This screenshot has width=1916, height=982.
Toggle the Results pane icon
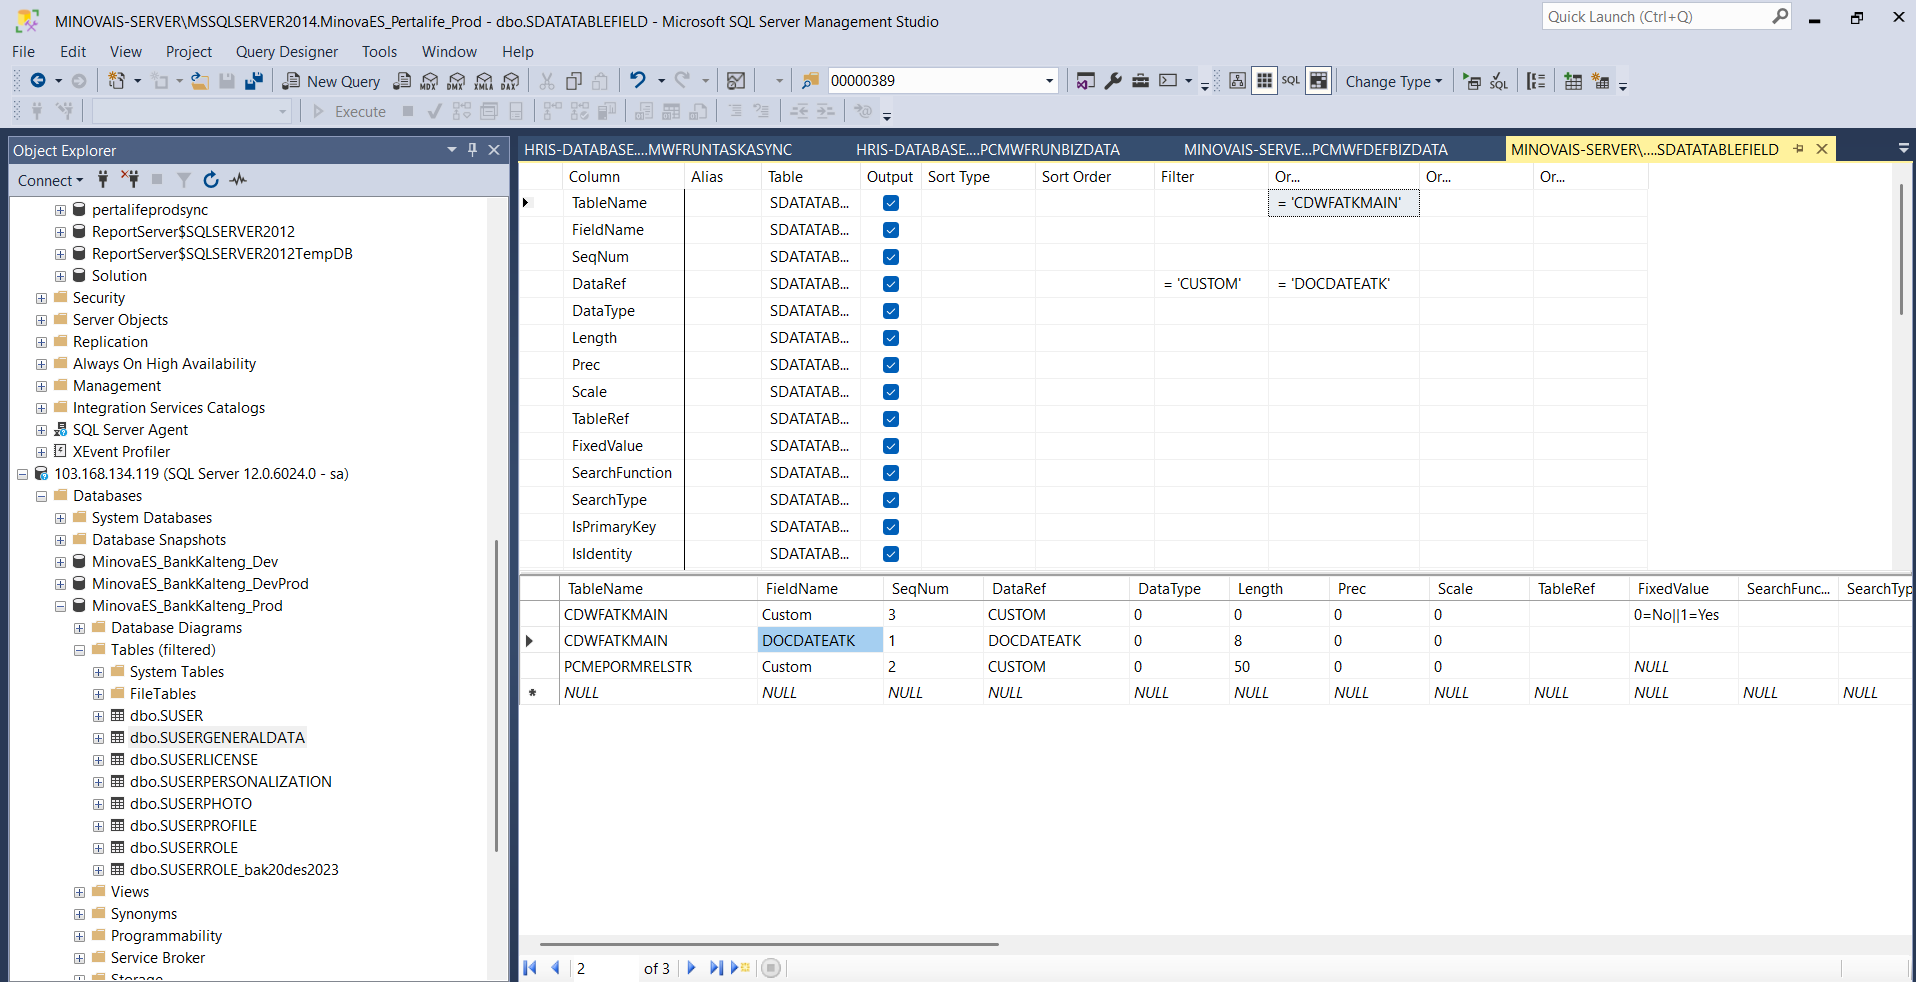pos(1319,81)
